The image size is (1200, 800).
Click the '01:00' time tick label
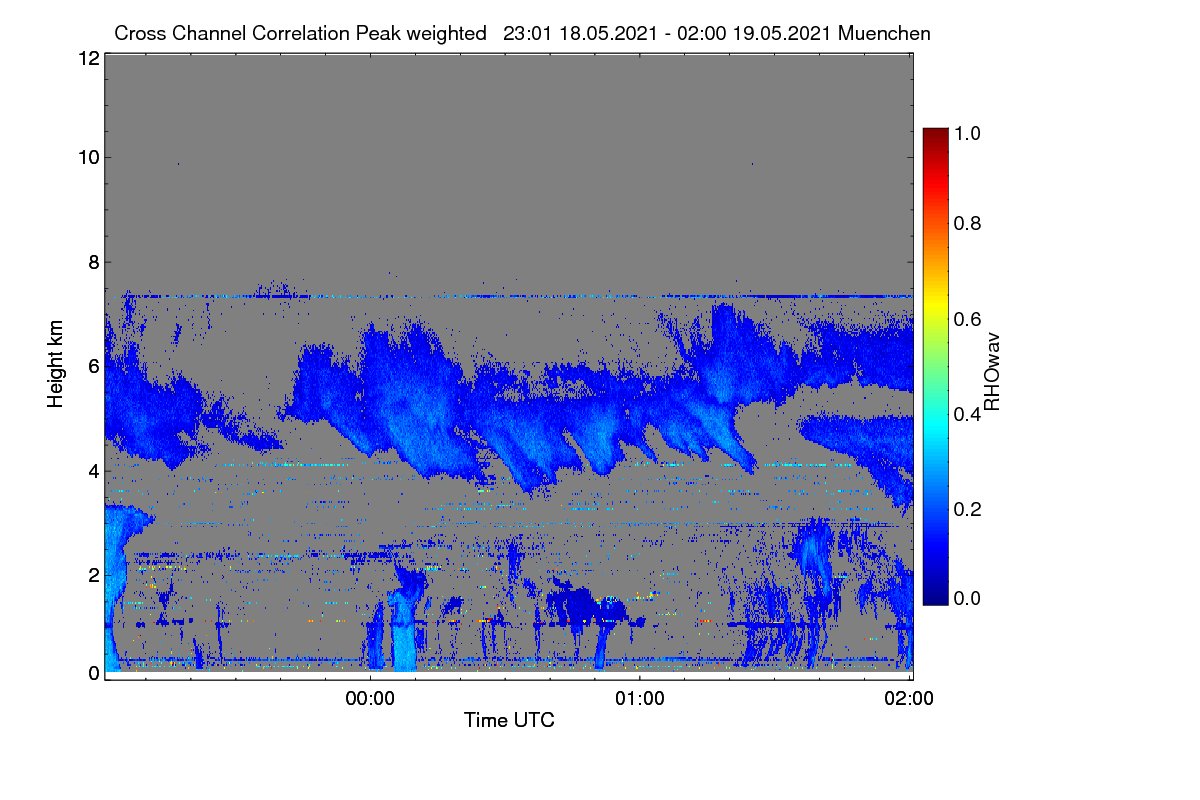[640, 699]
